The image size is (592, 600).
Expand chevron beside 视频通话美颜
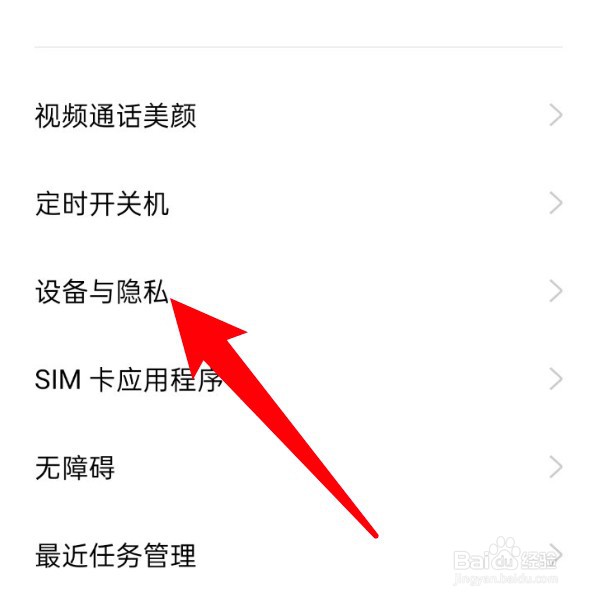pyautogui.click(x=556, y=115)
